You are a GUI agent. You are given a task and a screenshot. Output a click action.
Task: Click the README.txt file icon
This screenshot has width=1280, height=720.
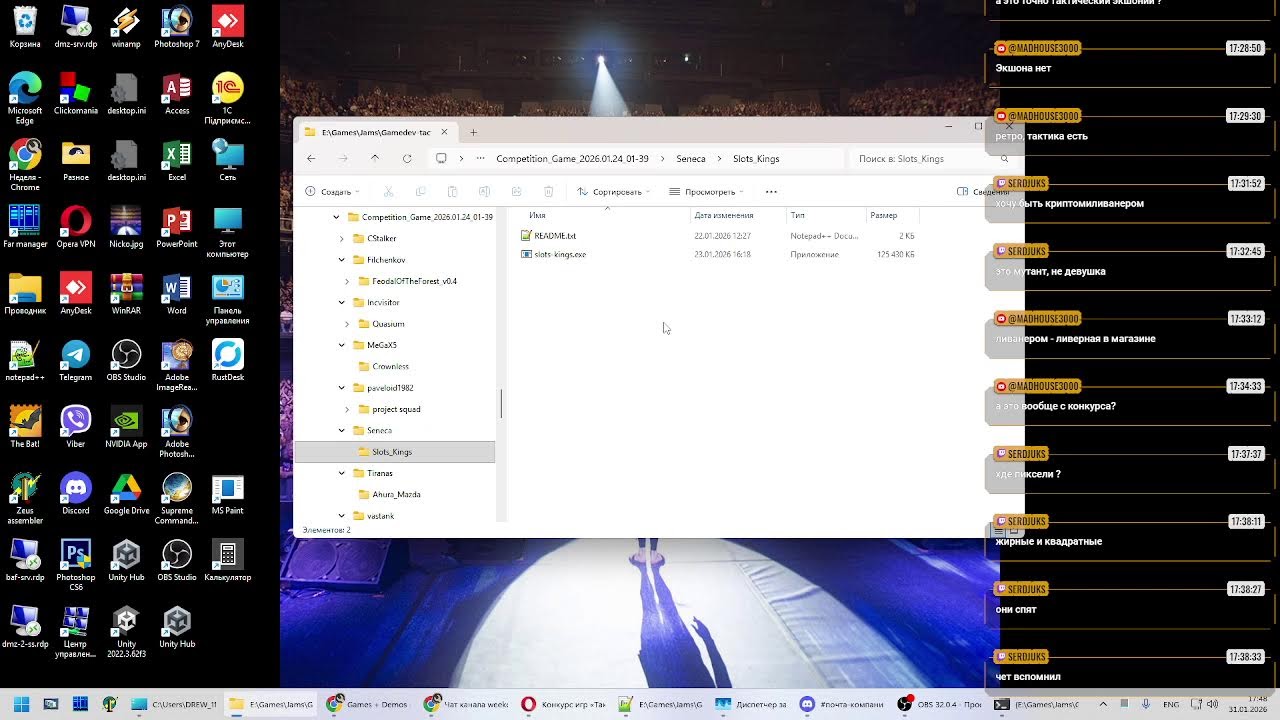526,236
